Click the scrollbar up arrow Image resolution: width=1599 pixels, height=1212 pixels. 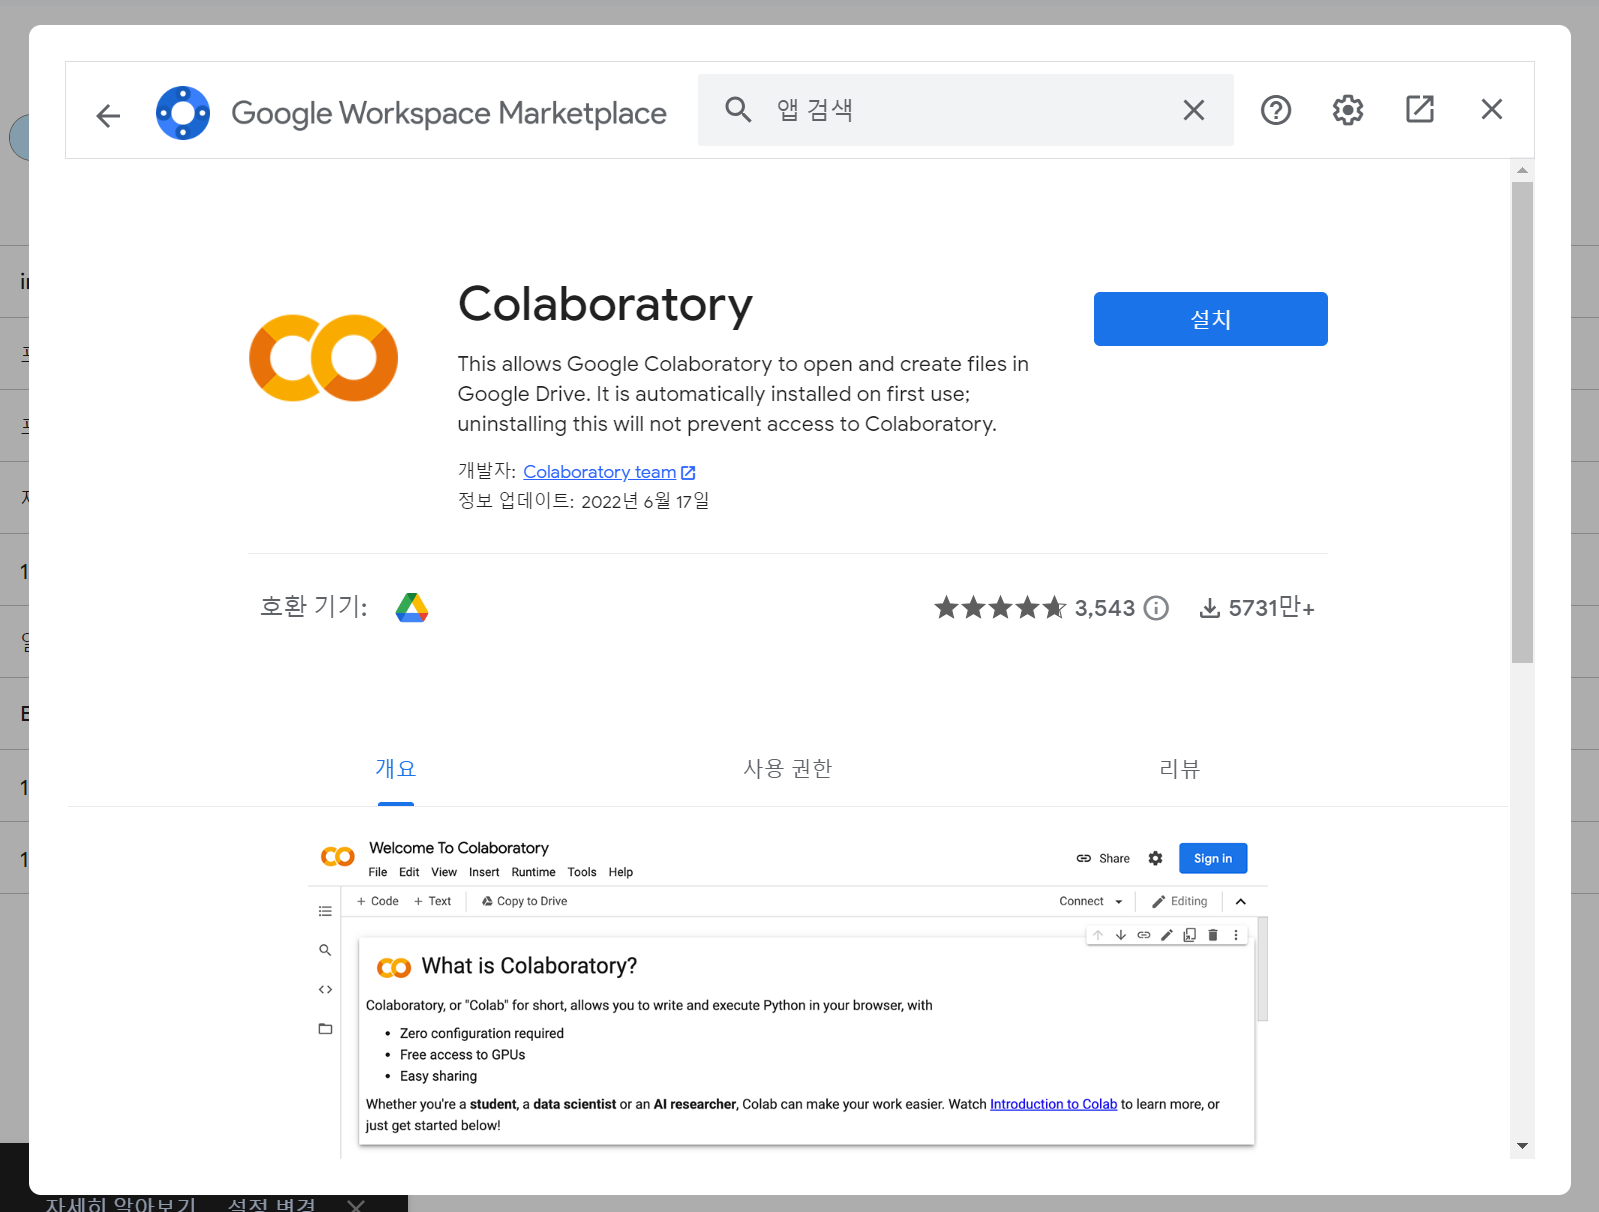pos(1522,170)
